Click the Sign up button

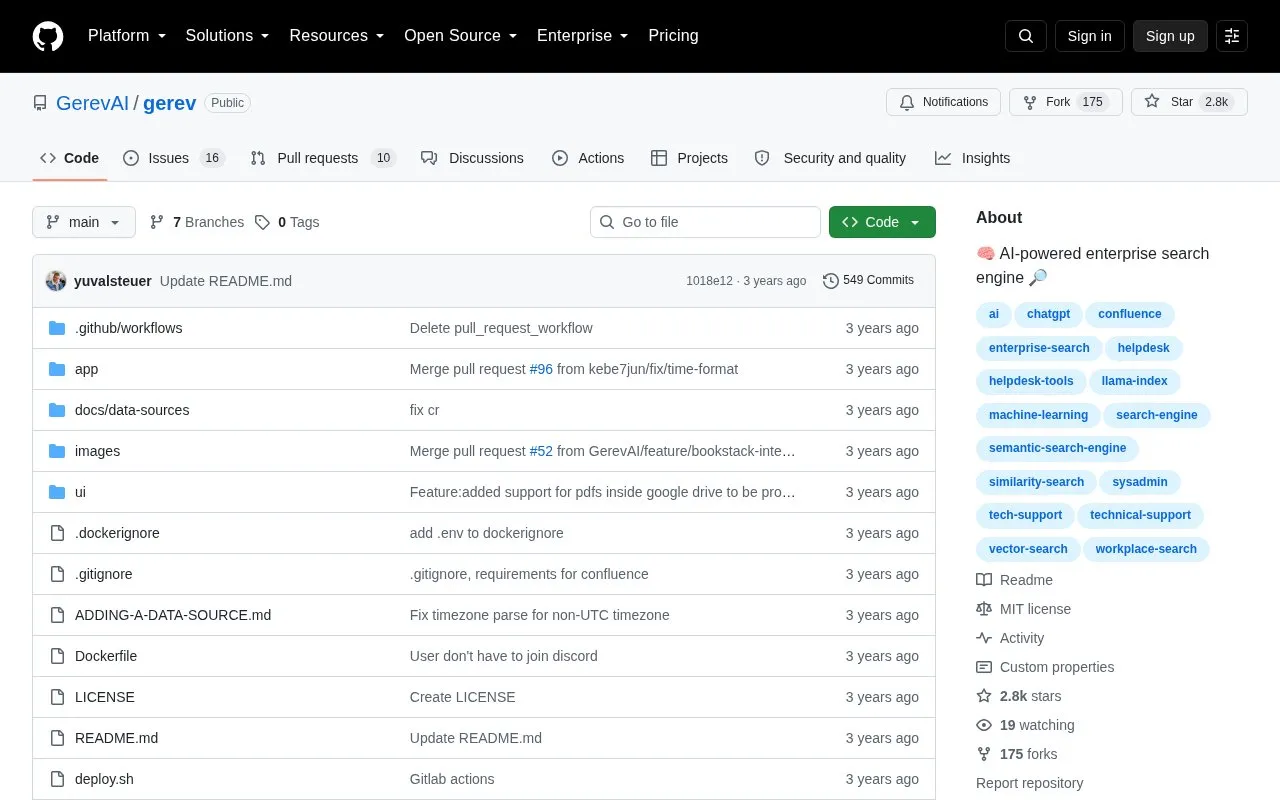tap(1170, 36)
